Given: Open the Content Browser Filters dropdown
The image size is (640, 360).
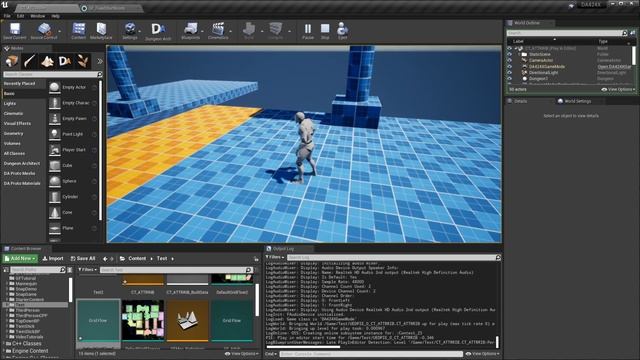Looking at the screenshot, I should pyautogui.click(x=87, y=270).
